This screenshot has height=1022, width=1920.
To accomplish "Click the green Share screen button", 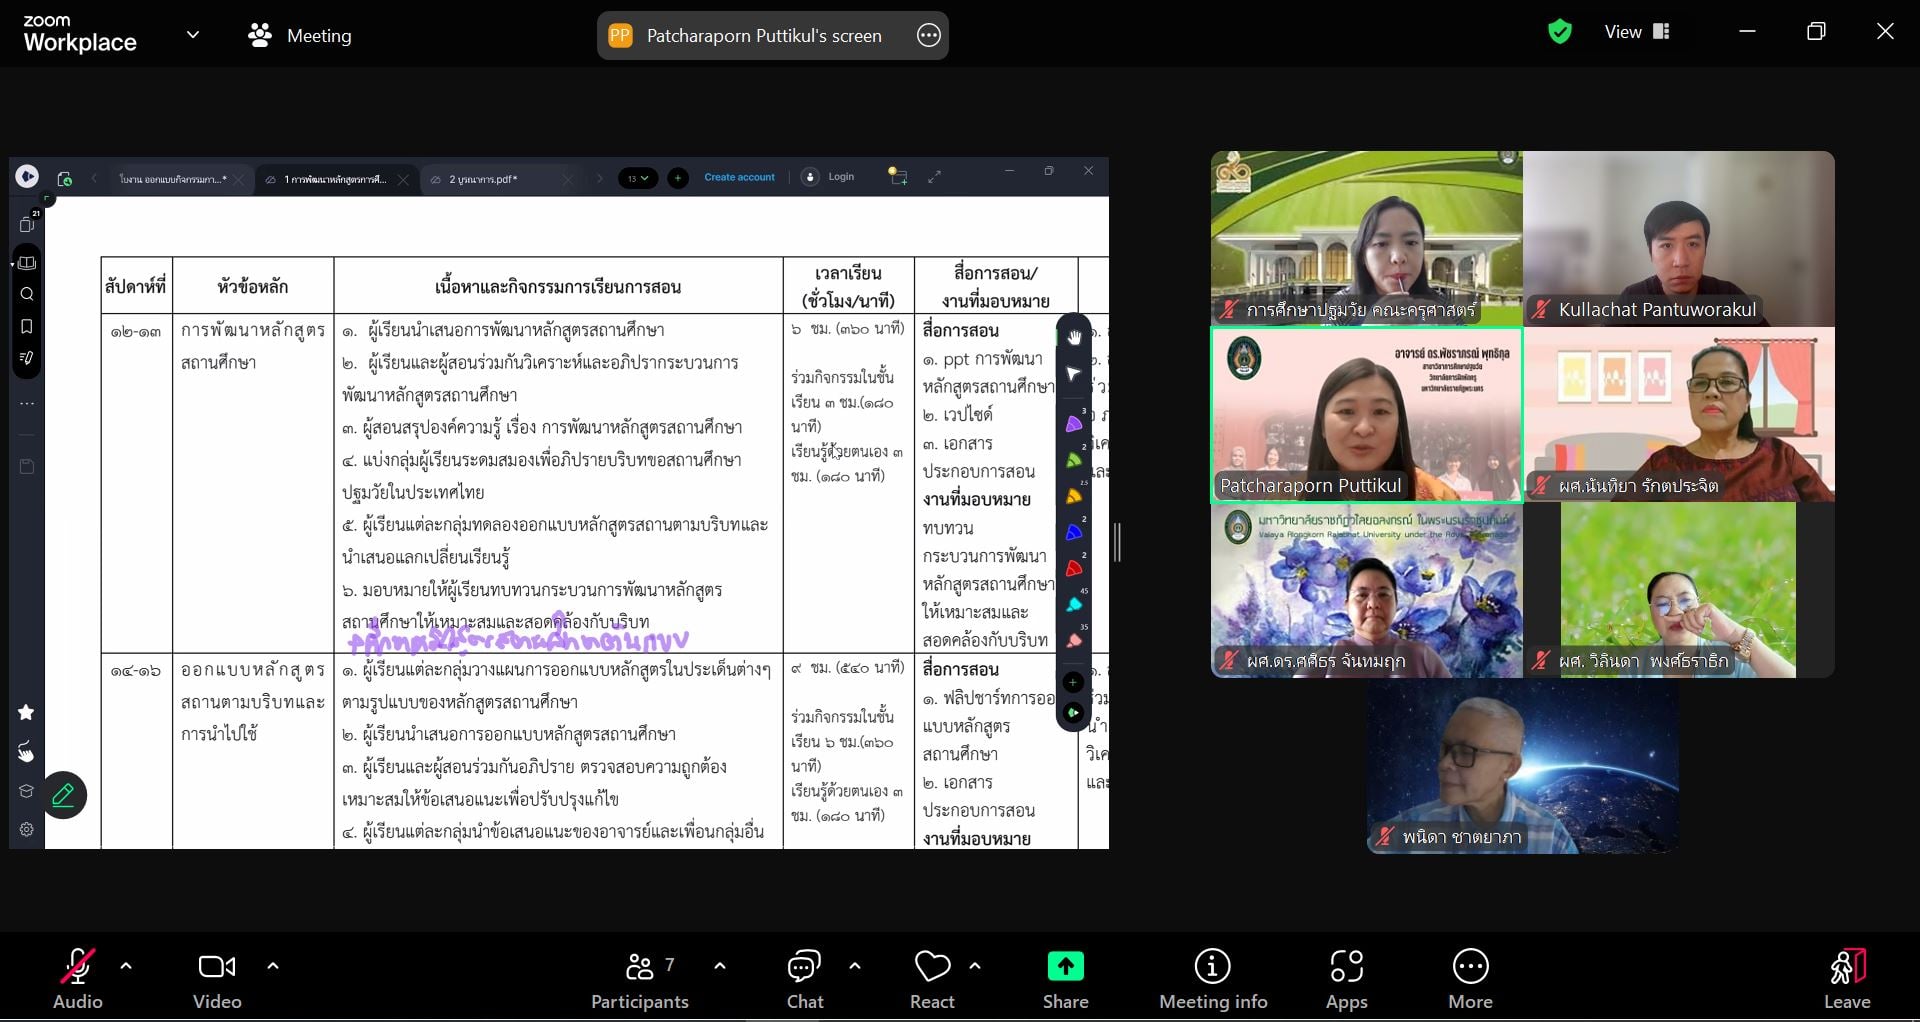I will tap(1065, 980).
